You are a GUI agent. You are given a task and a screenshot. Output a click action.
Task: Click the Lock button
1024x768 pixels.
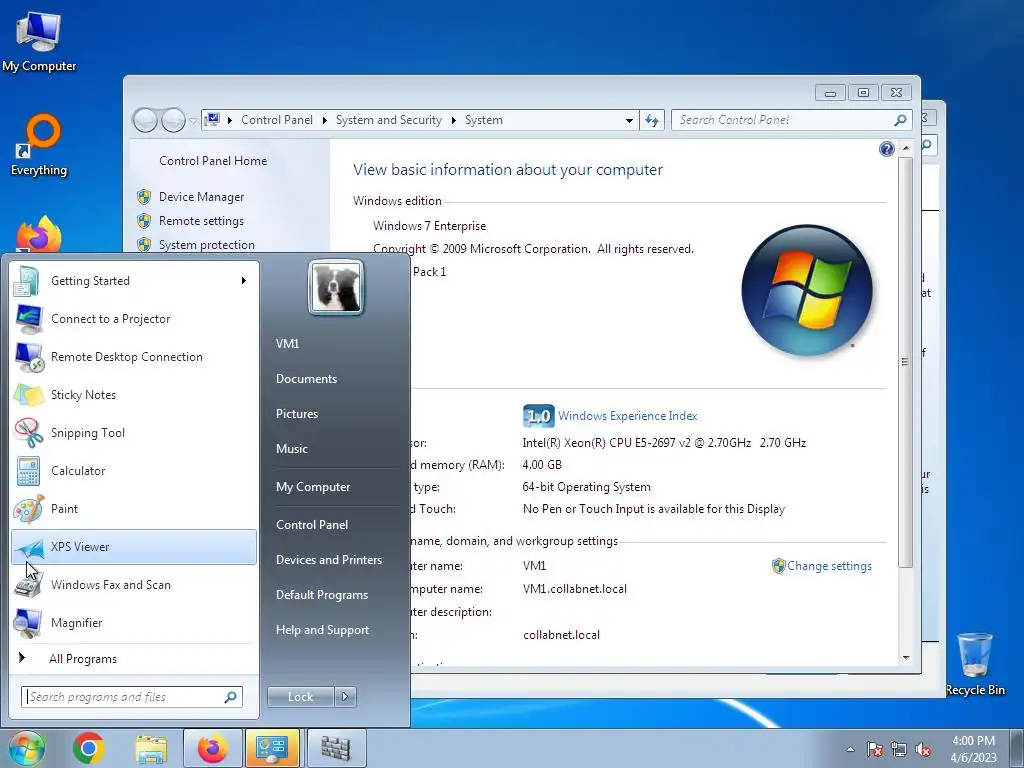click(300, 697)
